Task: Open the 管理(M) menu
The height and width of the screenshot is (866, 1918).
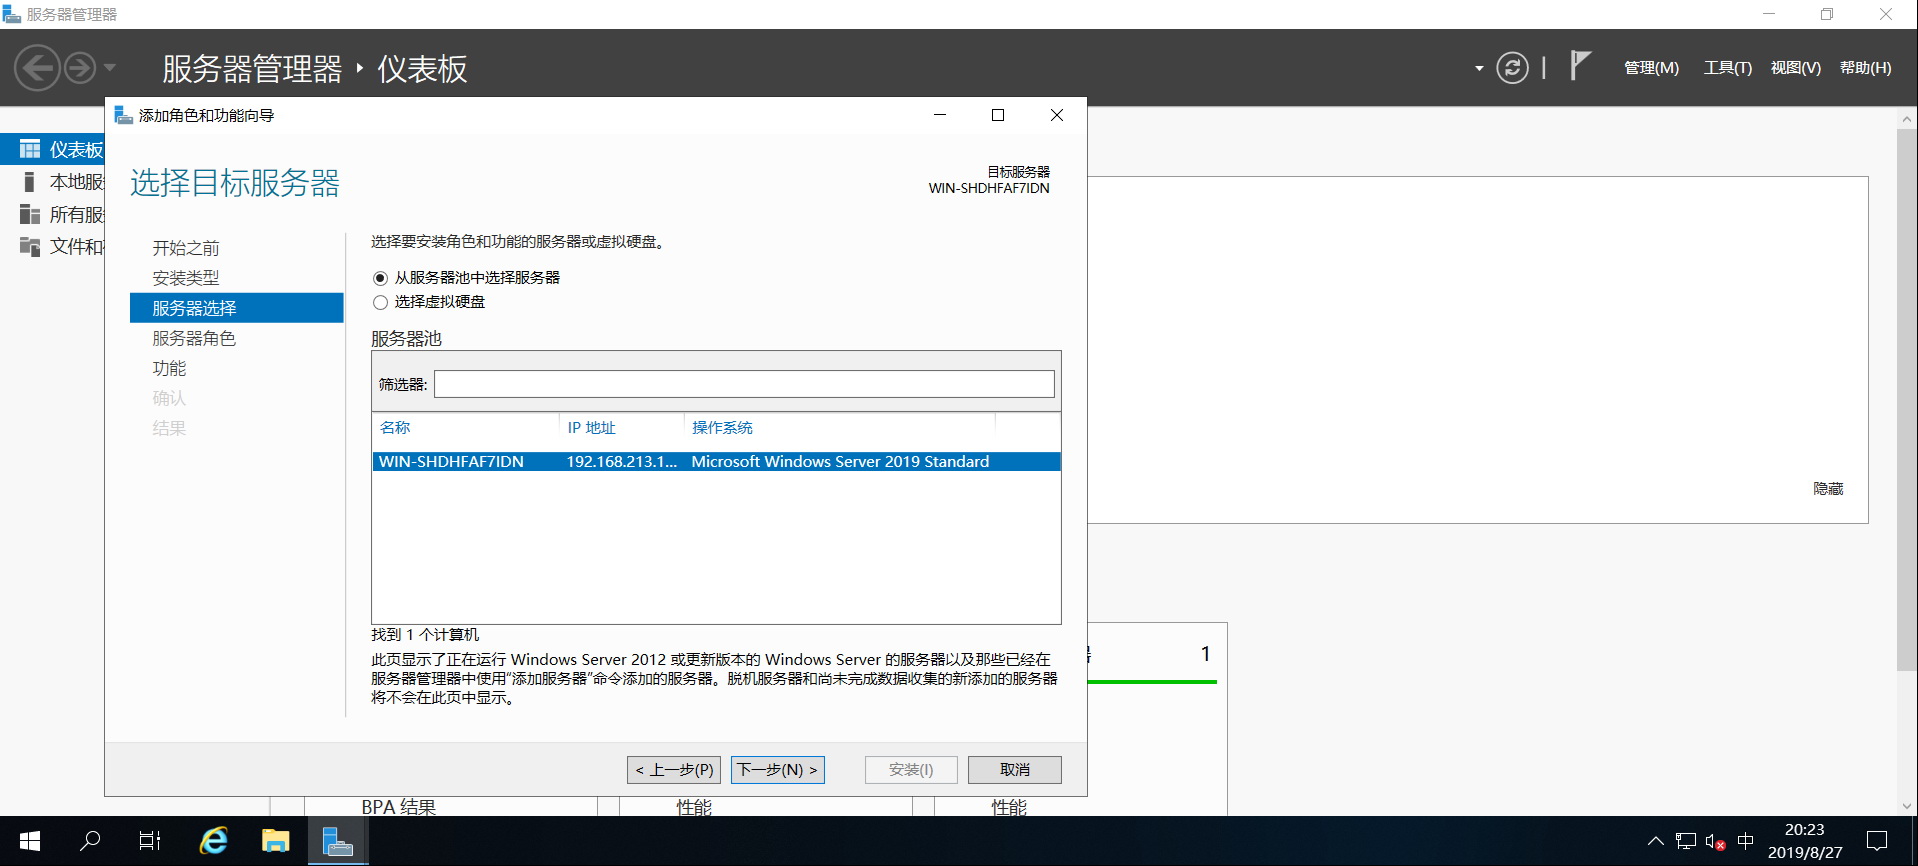Action: coord(1651,68)
